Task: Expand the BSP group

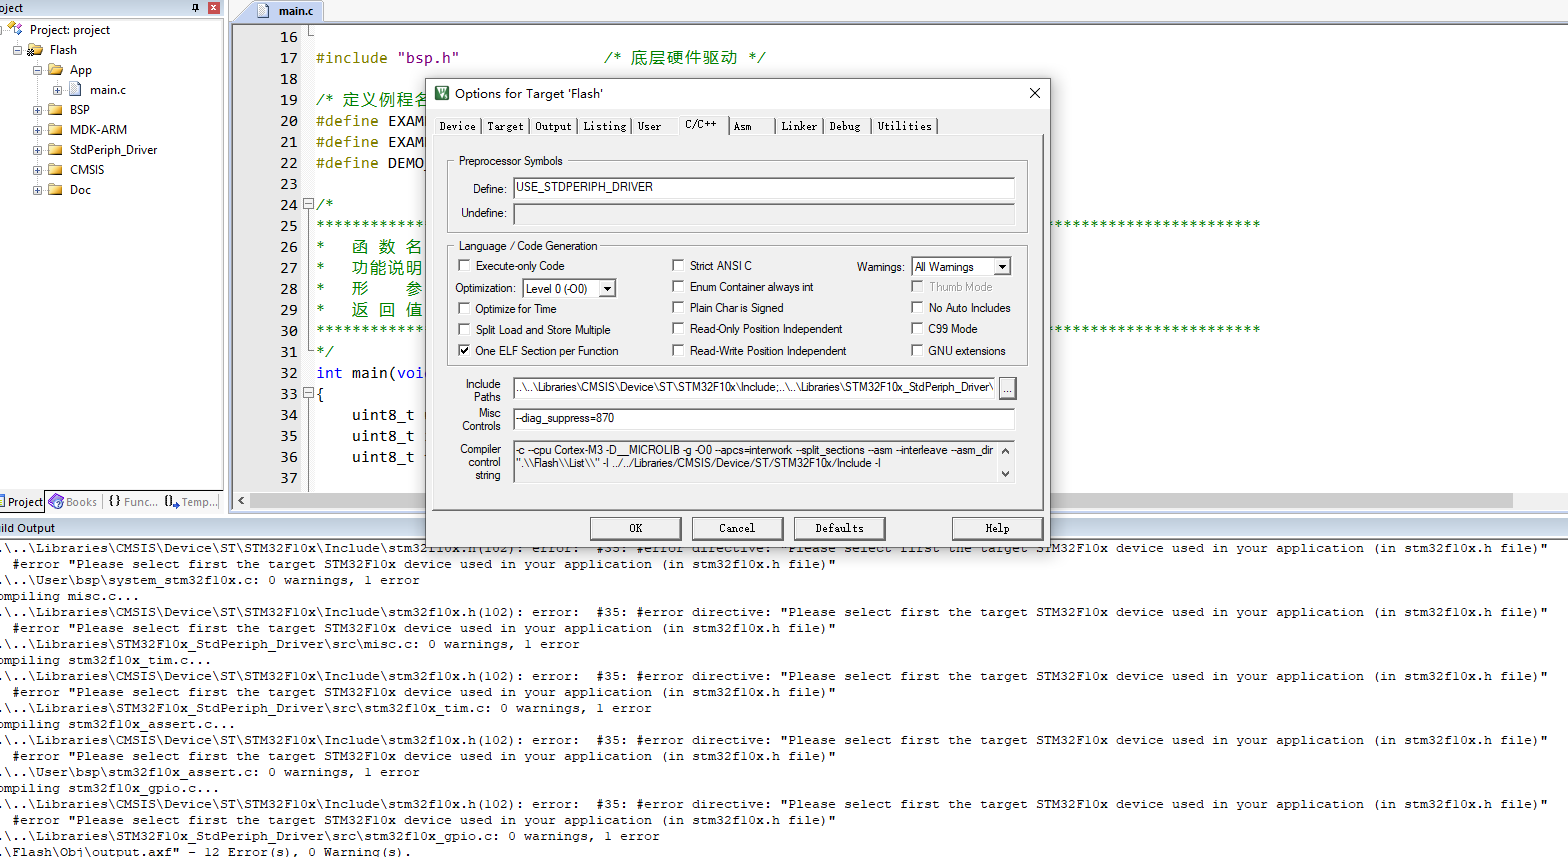Action: tap(37, 110)
